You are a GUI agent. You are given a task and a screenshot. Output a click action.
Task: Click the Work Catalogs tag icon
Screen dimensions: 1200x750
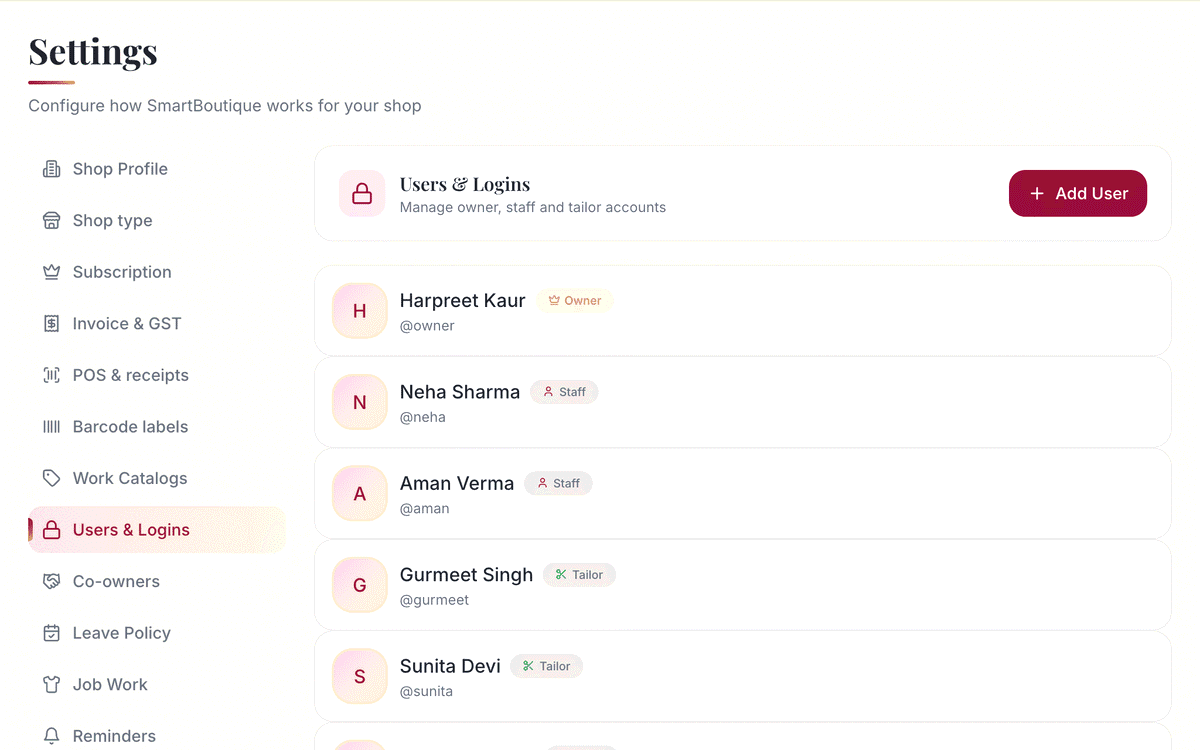click(x=51, y=478)
